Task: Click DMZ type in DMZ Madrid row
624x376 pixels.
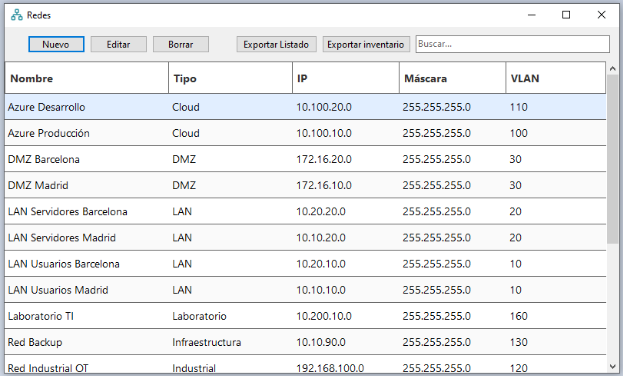Action: click(x=184, y=185)
